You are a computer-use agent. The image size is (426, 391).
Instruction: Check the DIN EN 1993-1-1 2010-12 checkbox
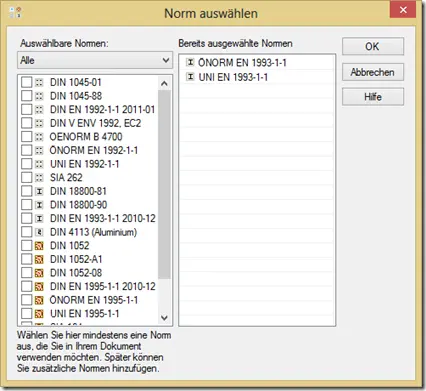coord(27,218)
